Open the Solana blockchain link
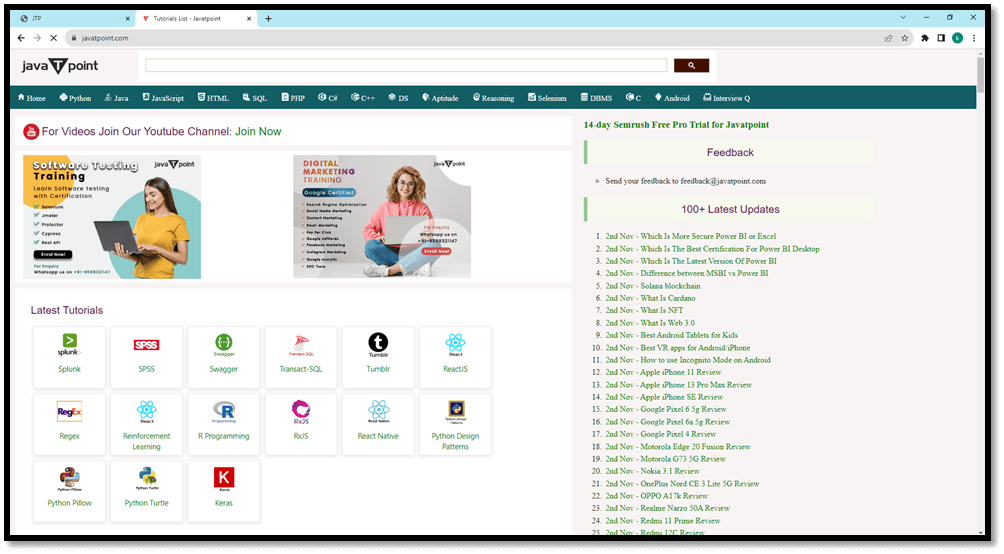Image resolution: width=1004 pixels, height=554 pixels. [652, 286]
